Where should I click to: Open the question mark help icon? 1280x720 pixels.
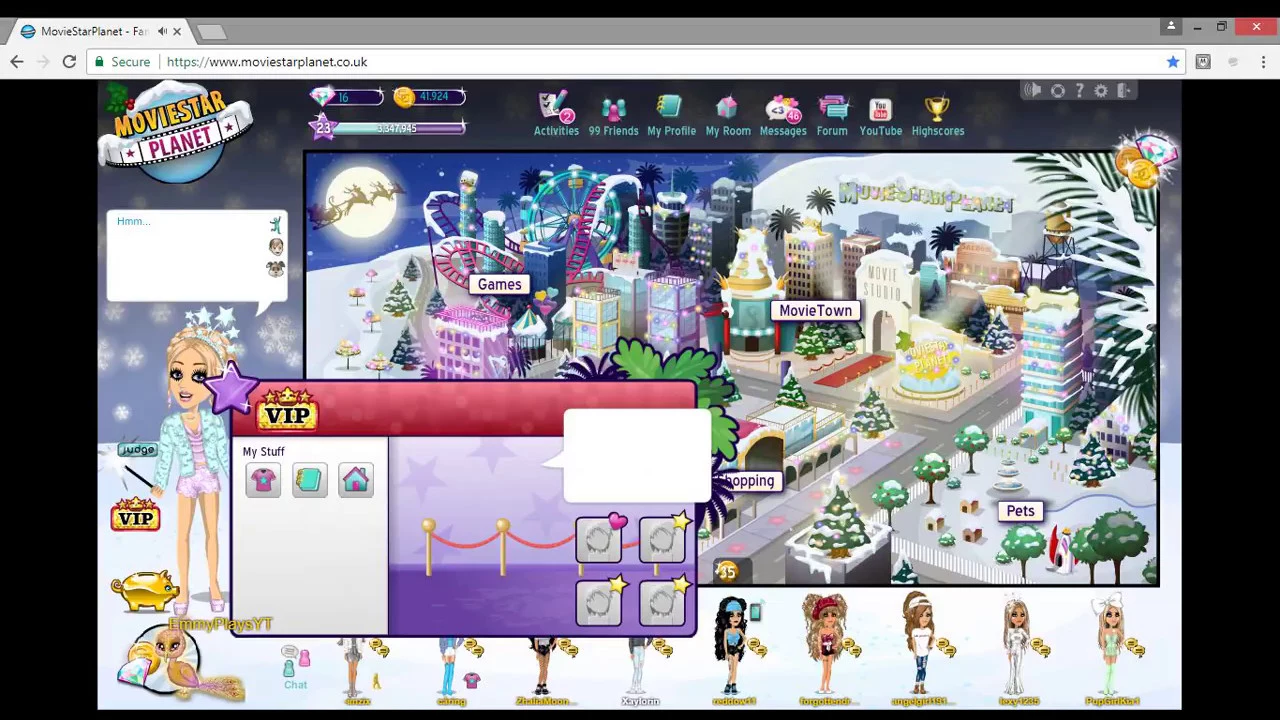click(1079, 91)
